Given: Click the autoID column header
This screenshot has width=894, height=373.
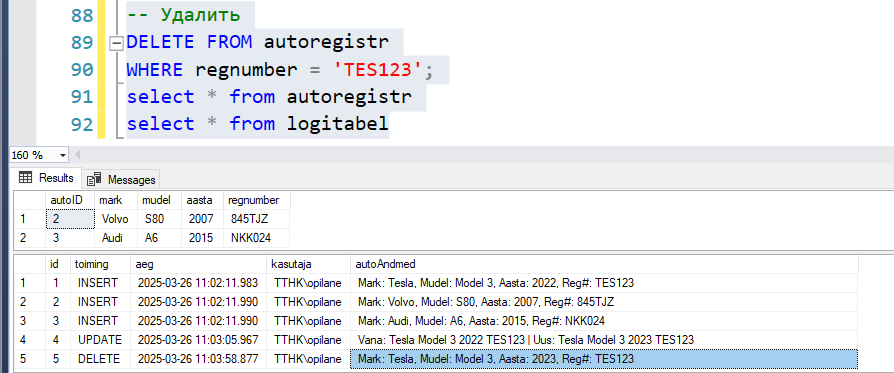Looking at the screenshot, I should pyautogui.click(x=70, y=200).
